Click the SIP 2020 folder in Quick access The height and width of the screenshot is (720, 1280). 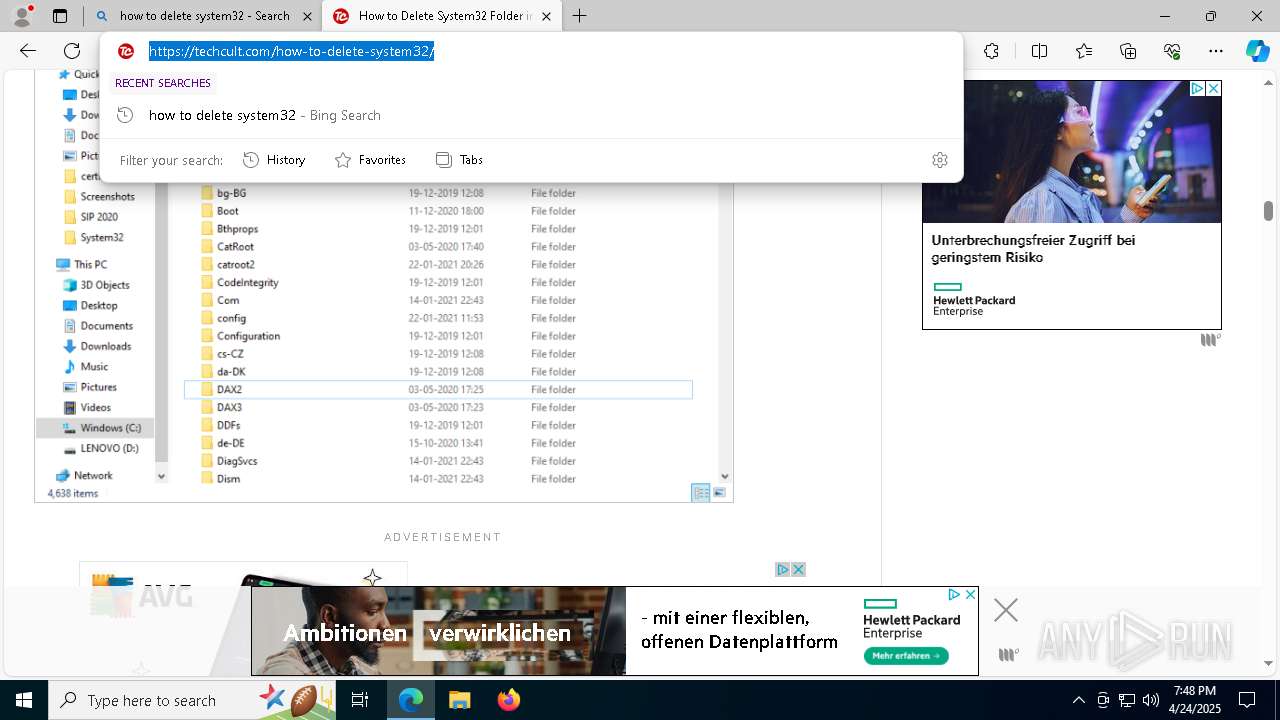pyautogui.click(x=90, y=217)
